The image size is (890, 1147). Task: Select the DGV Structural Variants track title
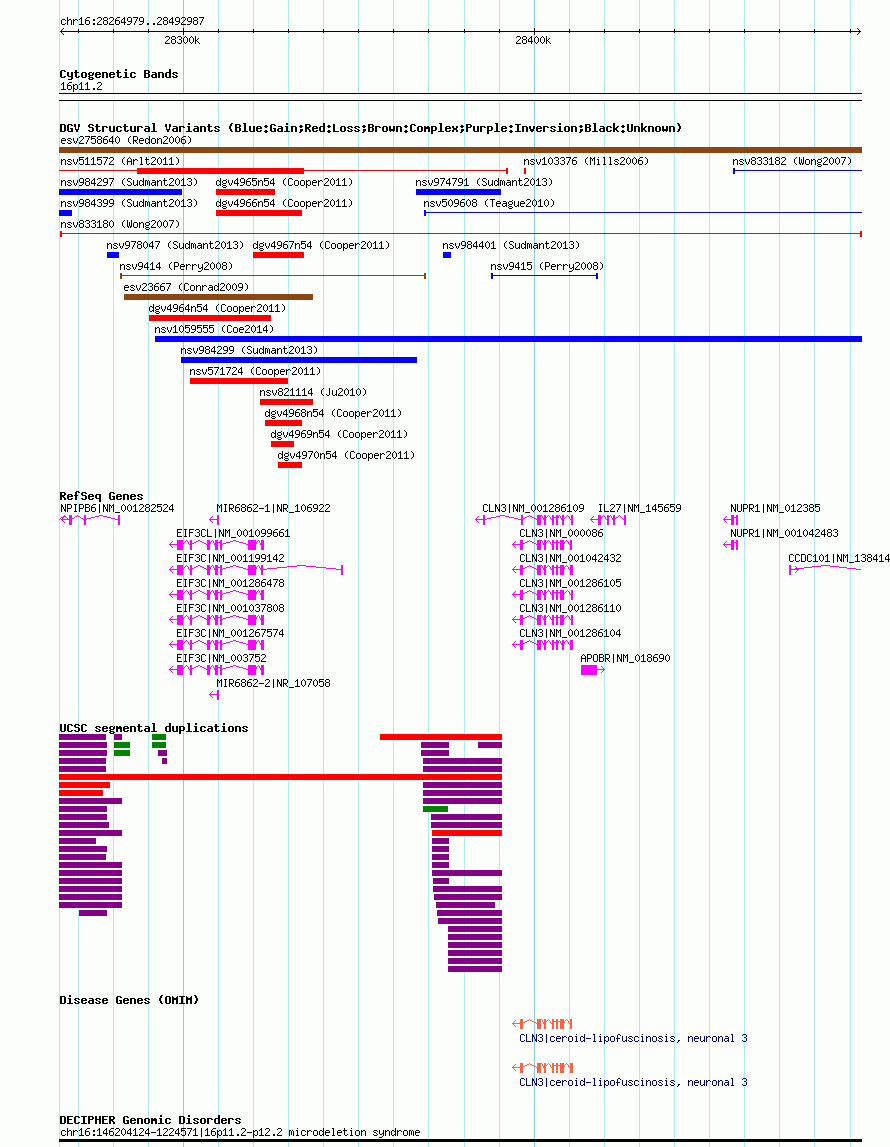[370, 128]
